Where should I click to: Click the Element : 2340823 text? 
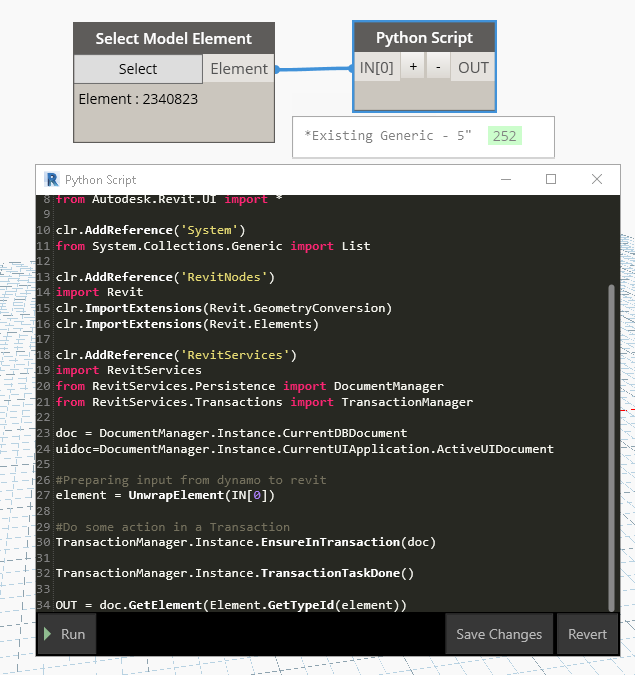(138, 99)
